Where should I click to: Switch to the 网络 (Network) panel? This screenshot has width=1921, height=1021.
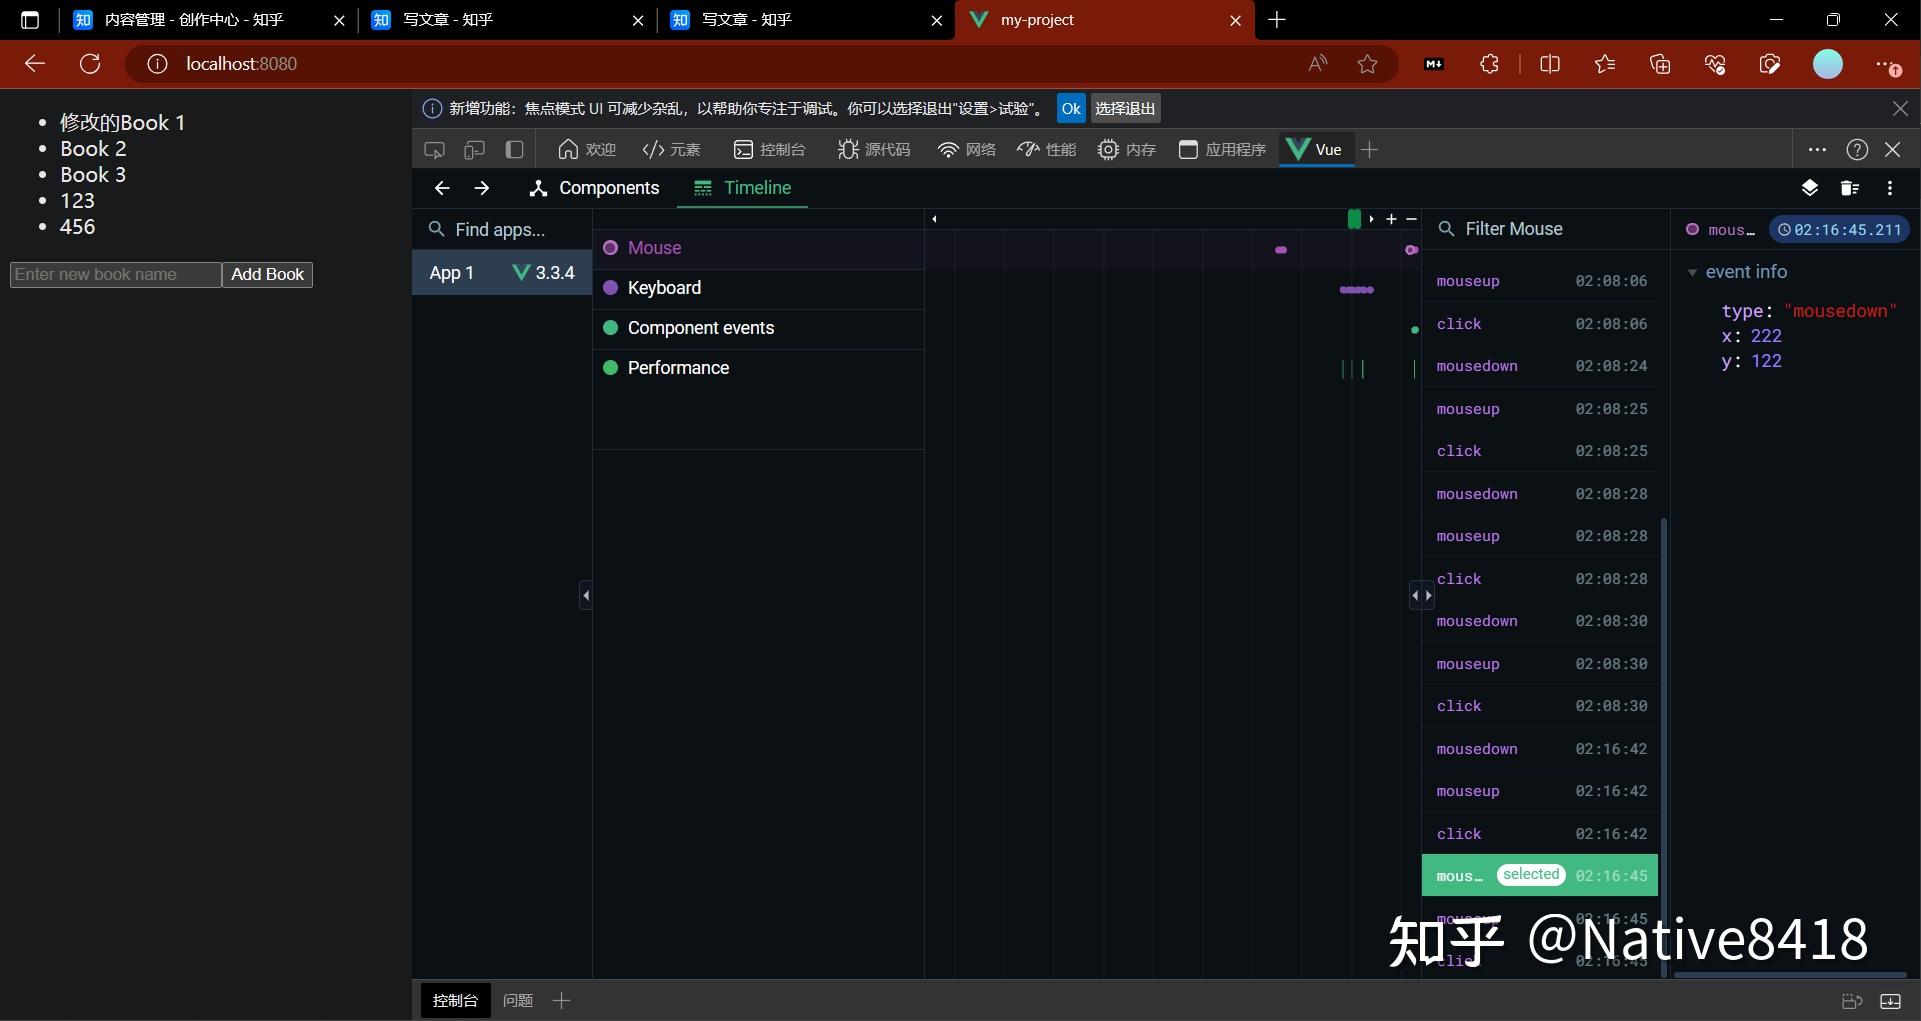pyautogui.click(x=966, y=149)
